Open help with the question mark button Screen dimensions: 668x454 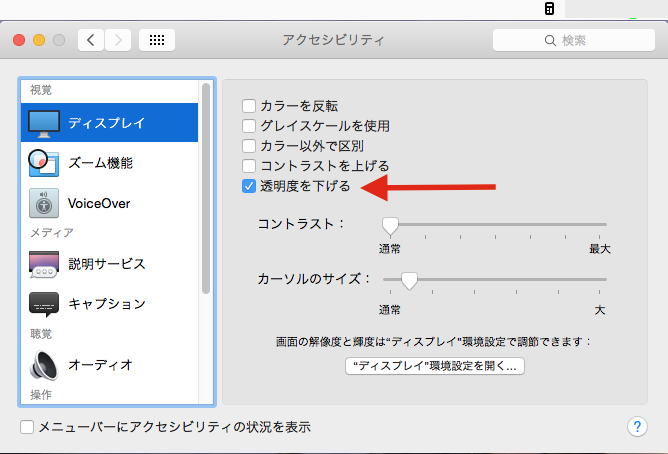637,426
